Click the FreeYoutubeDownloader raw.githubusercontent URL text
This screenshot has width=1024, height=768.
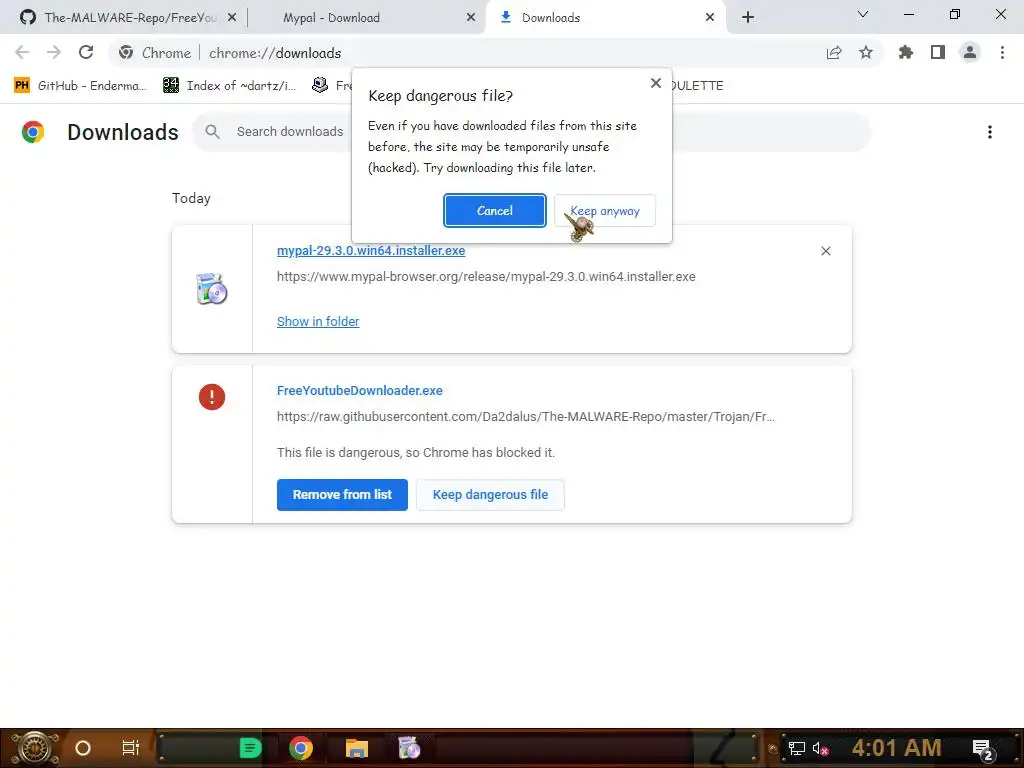click(x=526, y=417)
